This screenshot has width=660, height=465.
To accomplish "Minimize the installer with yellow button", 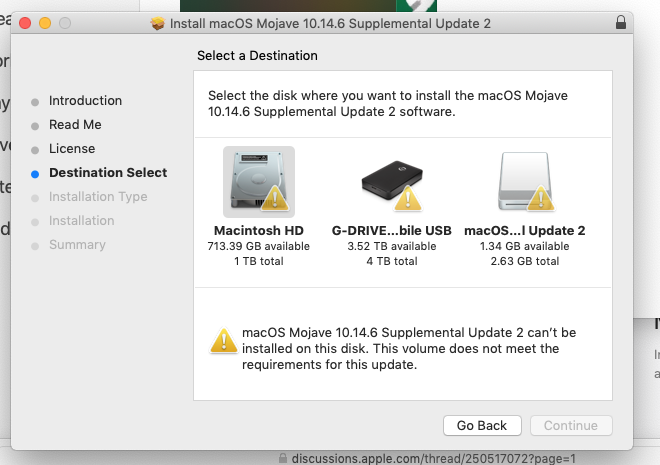I will pos(45,23).
